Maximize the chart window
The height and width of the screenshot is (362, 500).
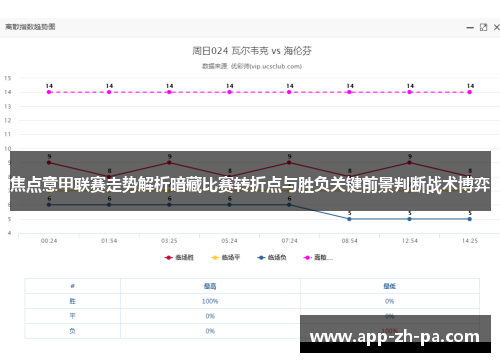(x=483, y=27)
